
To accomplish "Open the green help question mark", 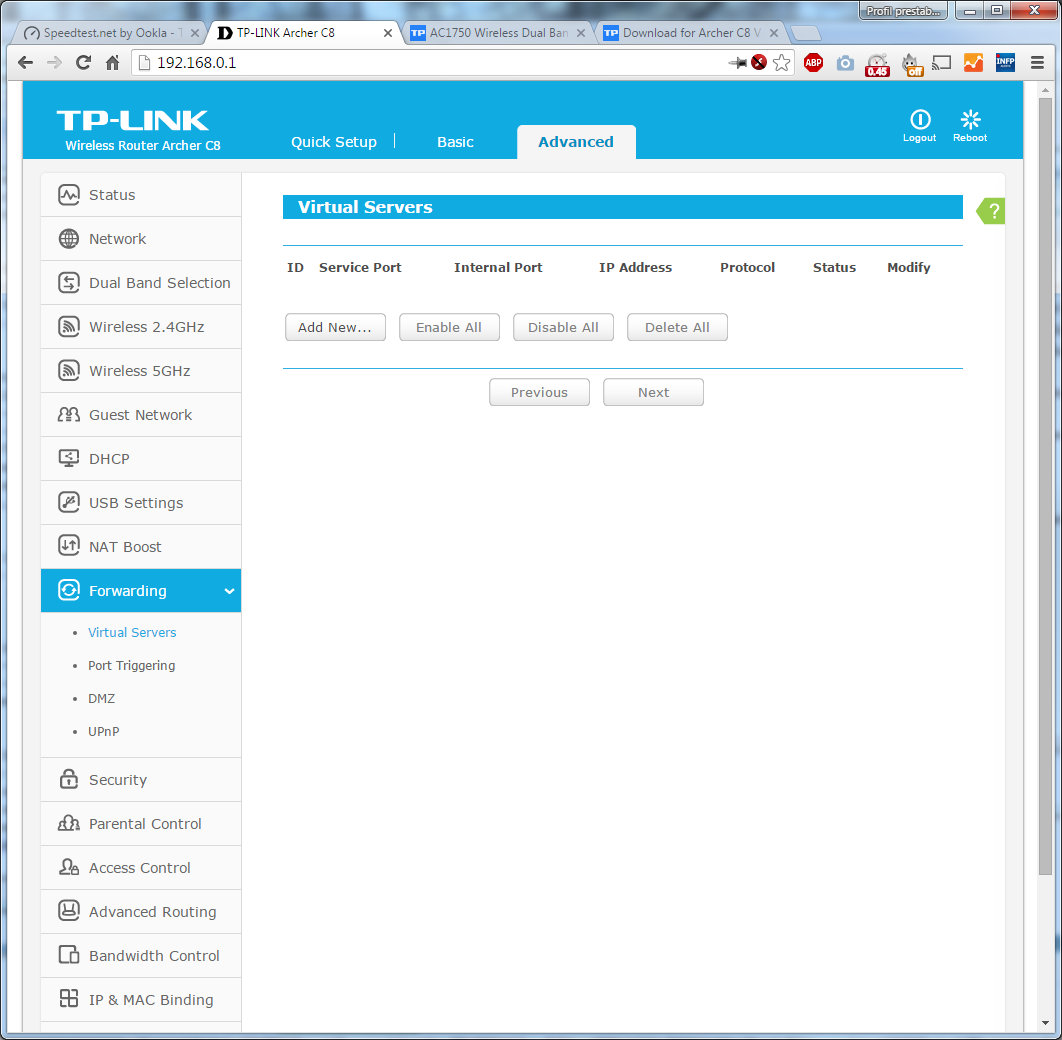I will pyautogui.click(x=993, y=211).
